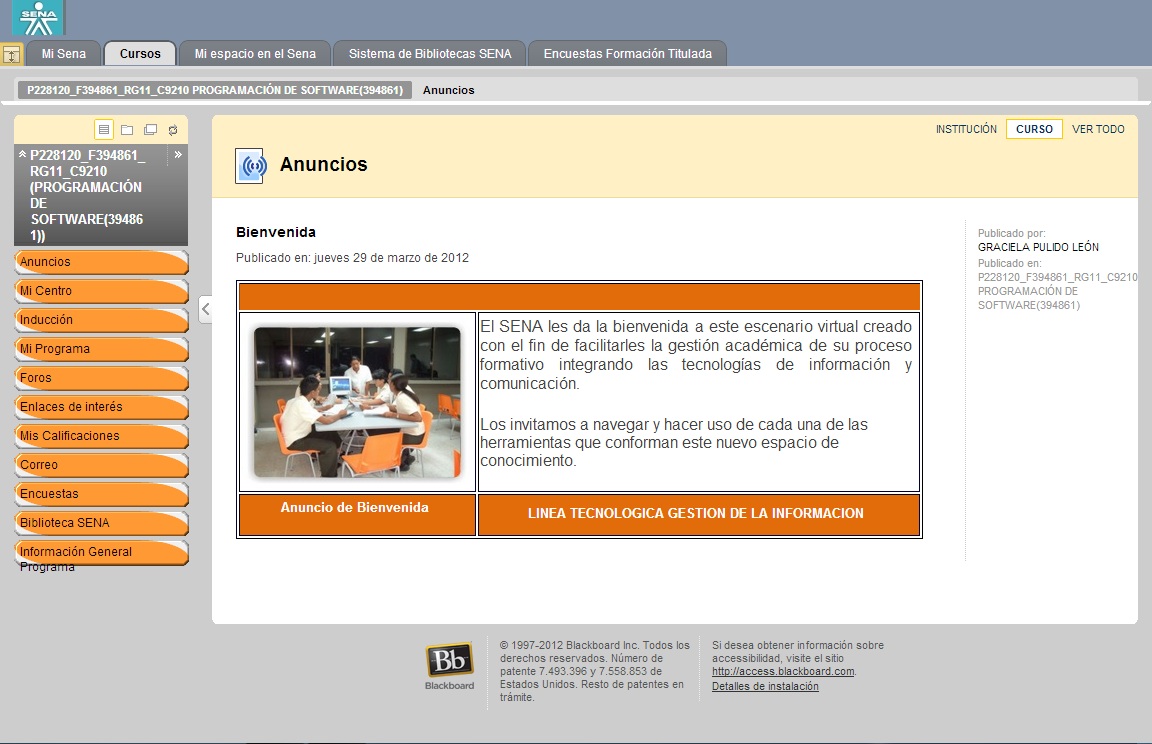Switch to the Mi Sena tab
This screenshot has width=1152, height=744.
click(x=63, y=53)
